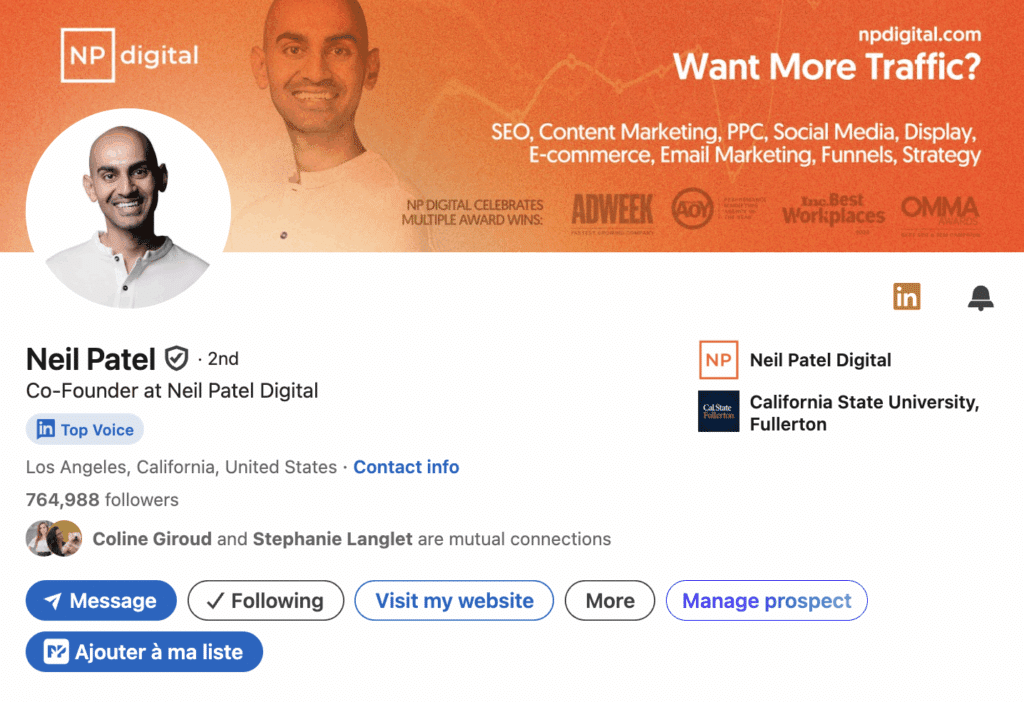Click the verified badge next to Neil Patel
The image size is (1024, 702).
click(x=177, y=357)
